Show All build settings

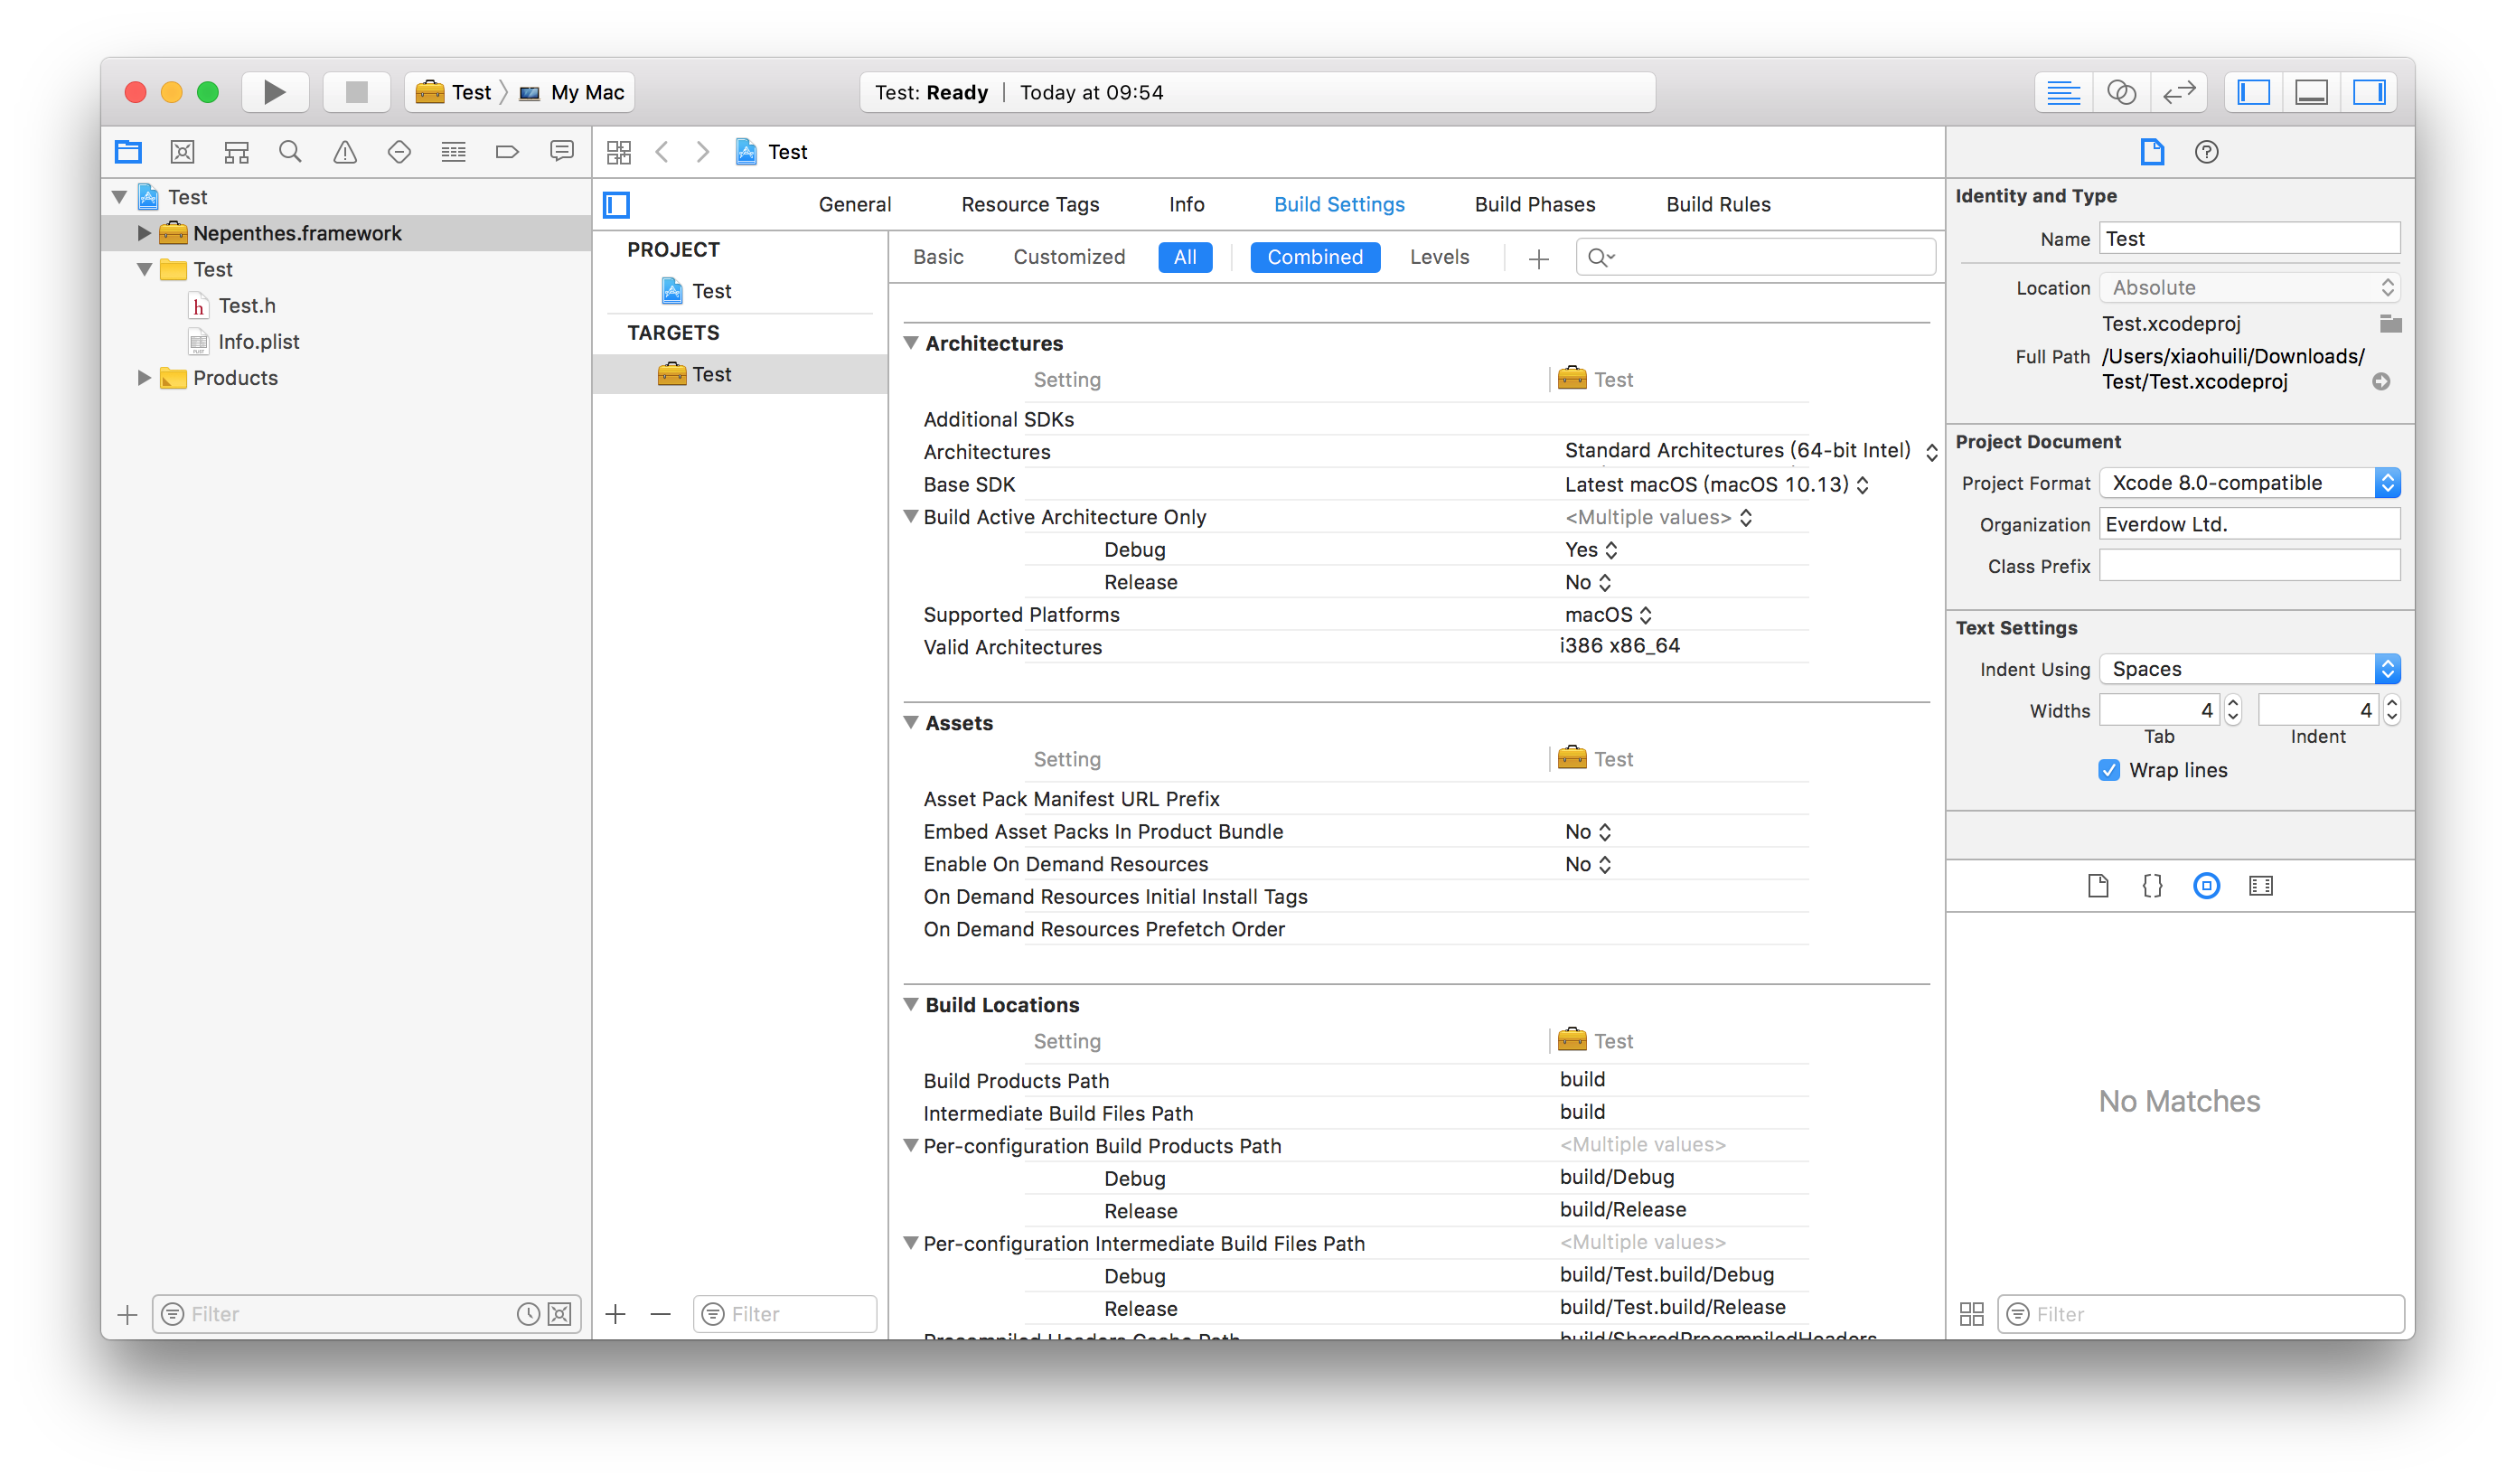1185,257
